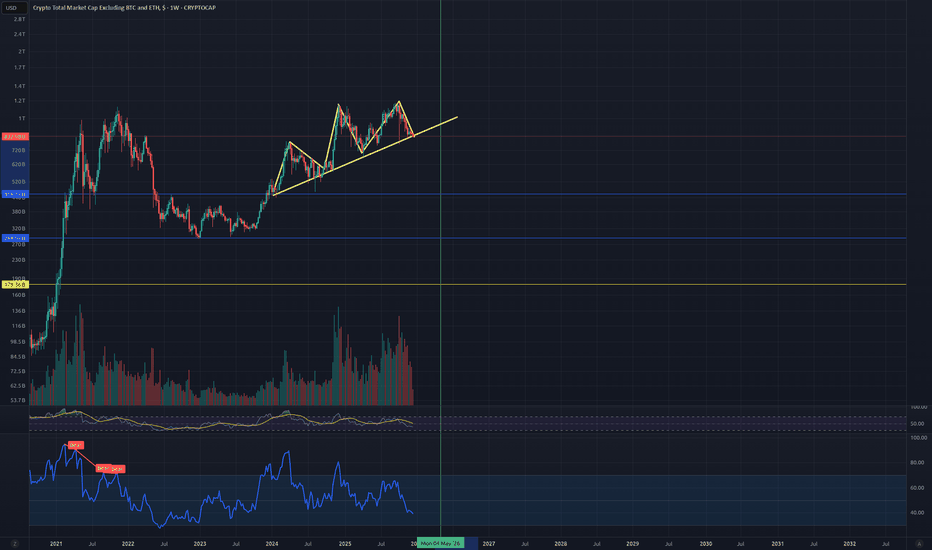
Task: Click the 136B price axis label
Action: [19, 311]
